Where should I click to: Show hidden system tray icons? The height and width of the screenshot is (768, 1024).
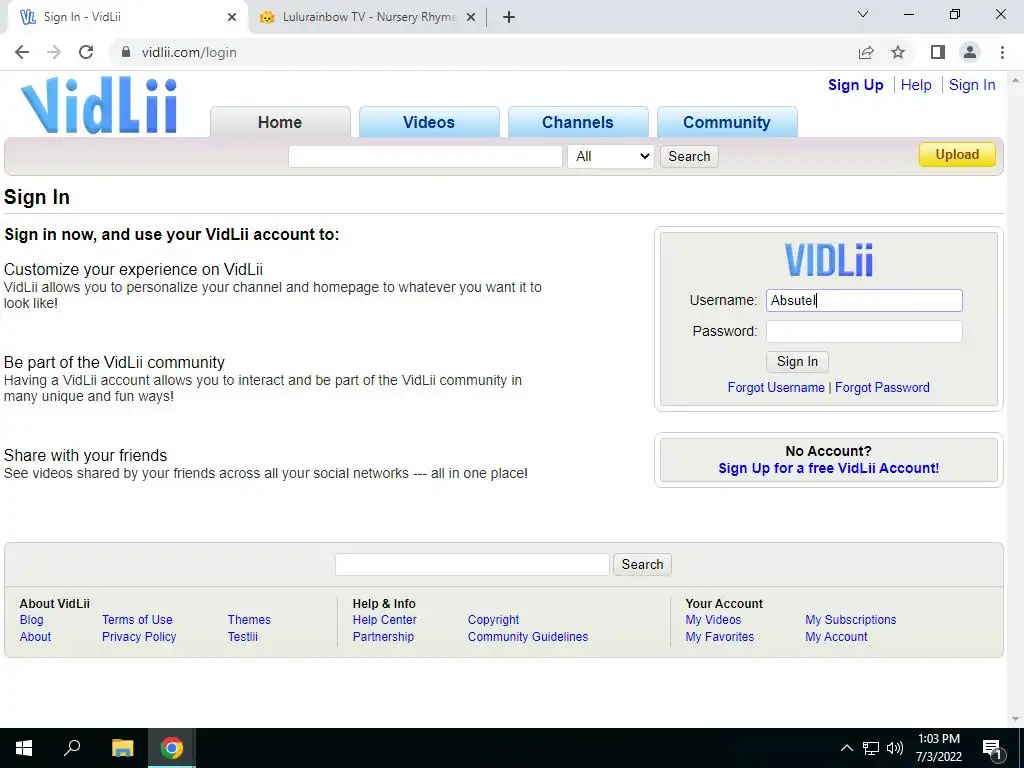pos(846,748)
